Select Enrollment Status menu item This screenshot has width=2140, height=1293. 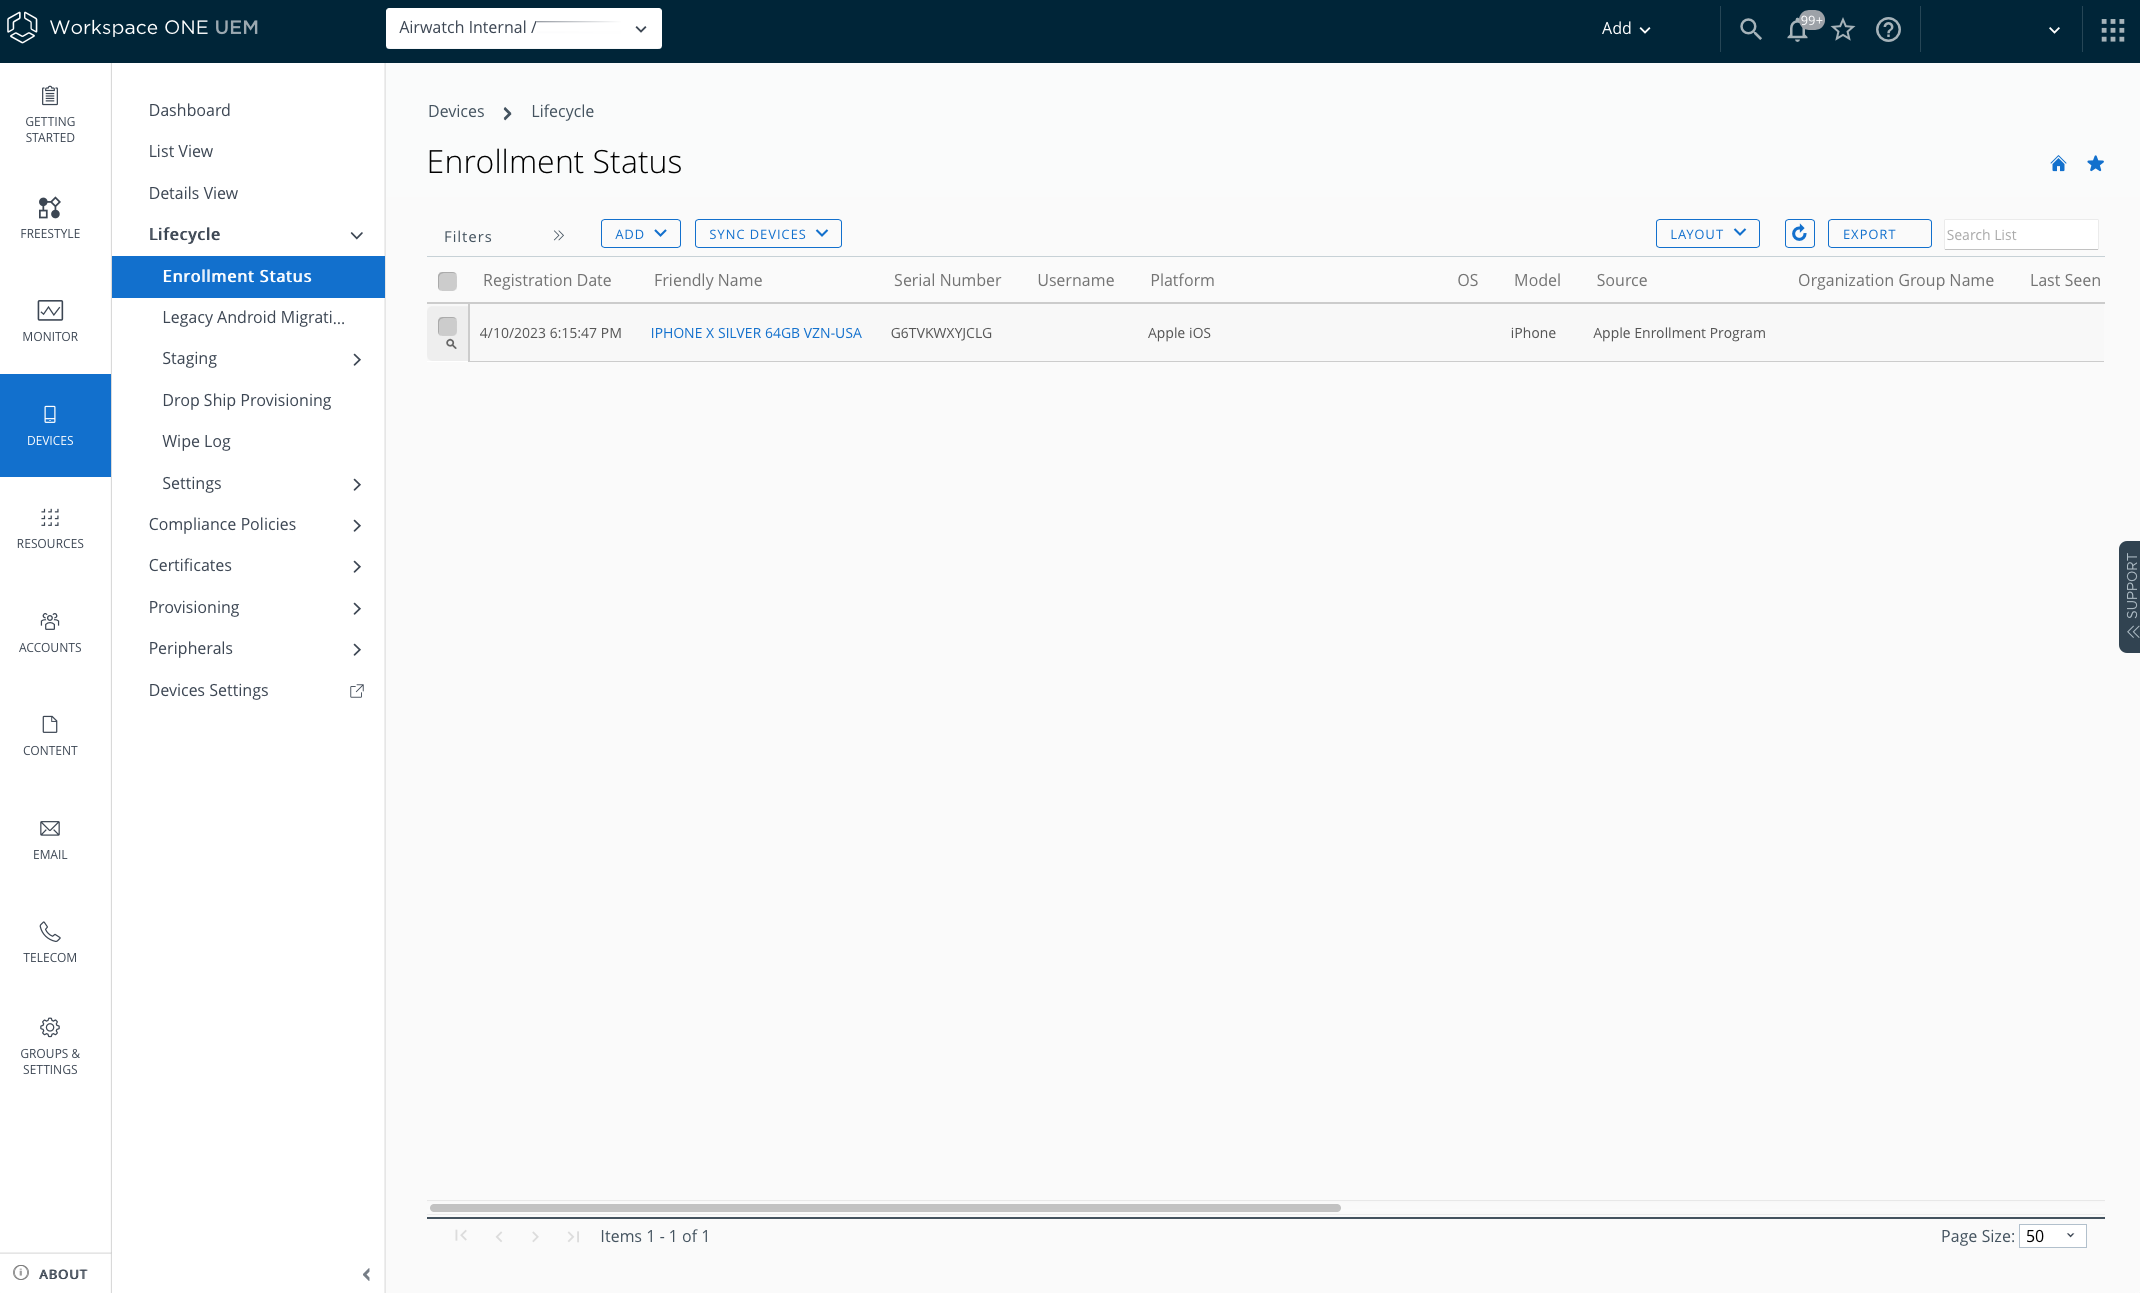pyautogui.click(x=248, y=276)
